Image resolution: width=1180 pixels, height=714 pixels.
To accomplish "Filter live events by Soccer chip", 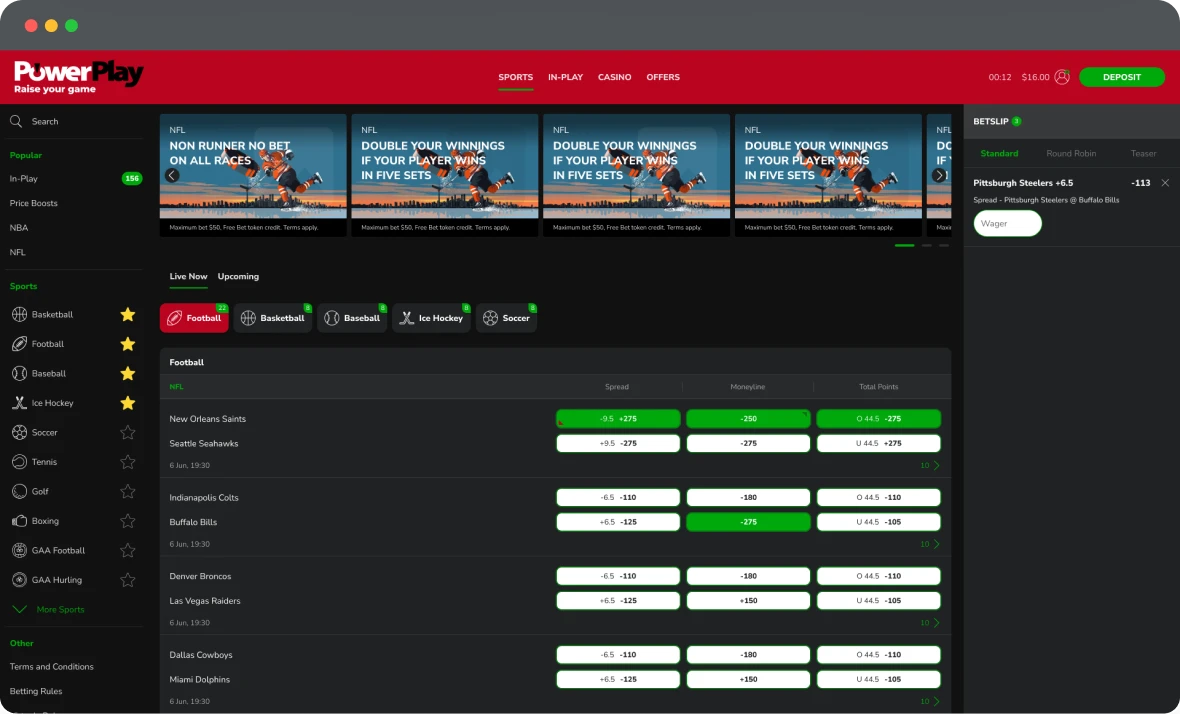I will click(x=506, y=318).
